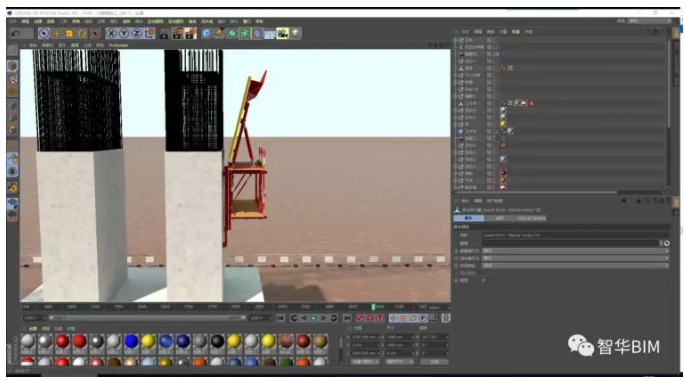
Task: Click the green playhead marker on timeline
Action: click(373, 307)
